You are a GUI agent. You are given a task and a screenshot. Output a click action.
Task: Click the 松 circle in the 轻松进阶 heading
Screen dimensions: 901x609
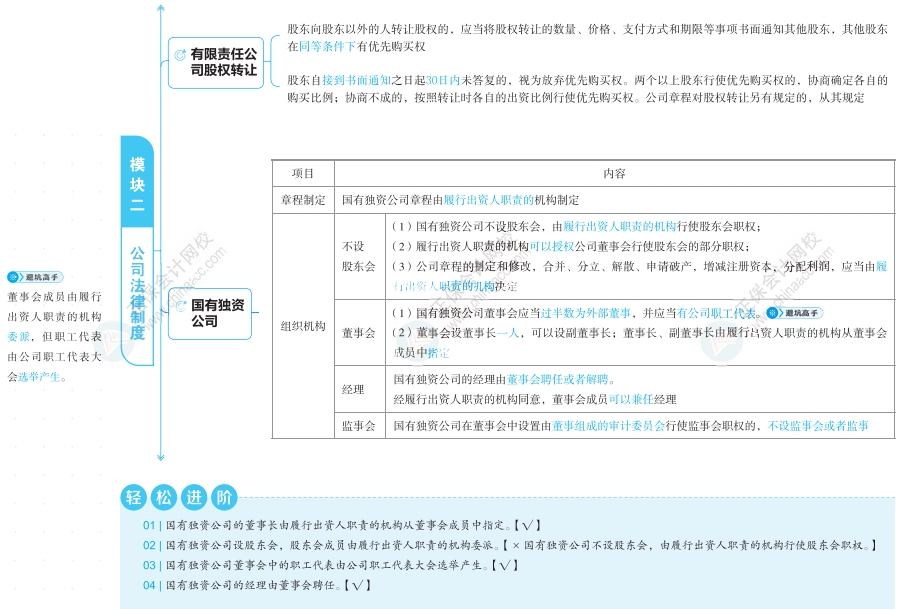pos(164,497)
